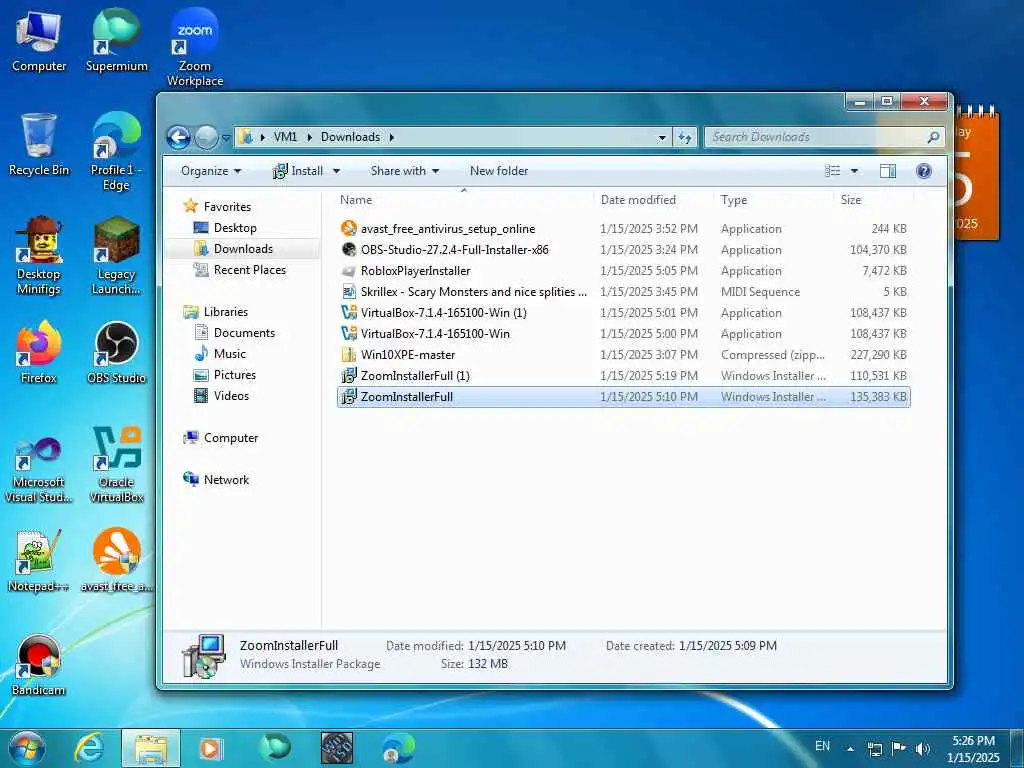Viewport: 1024px width, 768px height.
Task: Click taskbar Supermium icon
Action: (274, 748)
